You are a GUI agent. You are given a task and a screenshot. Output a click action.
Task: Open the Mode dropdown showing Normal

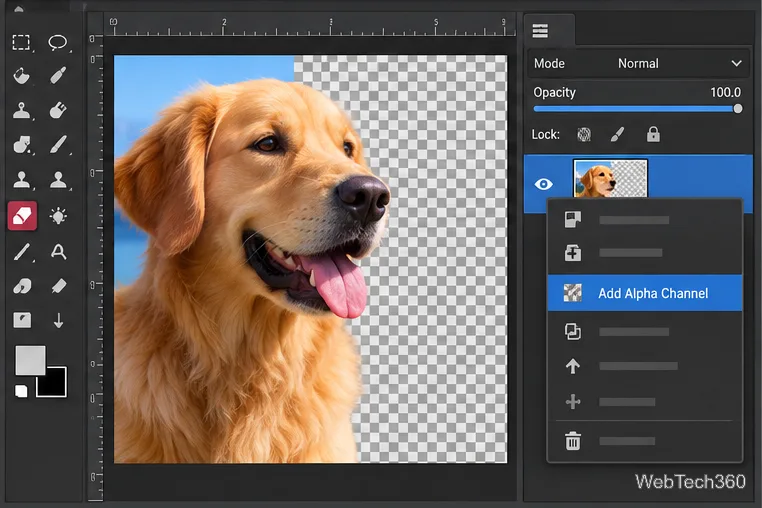click(638, 64)
